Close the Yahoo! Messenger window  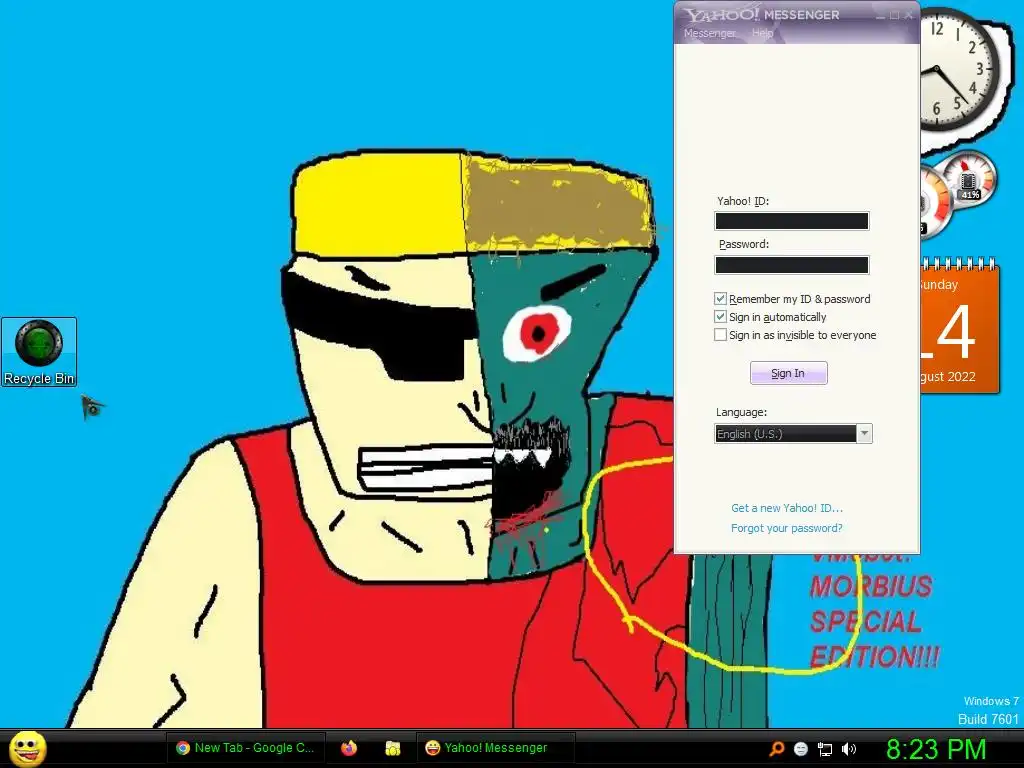(909, 15)
